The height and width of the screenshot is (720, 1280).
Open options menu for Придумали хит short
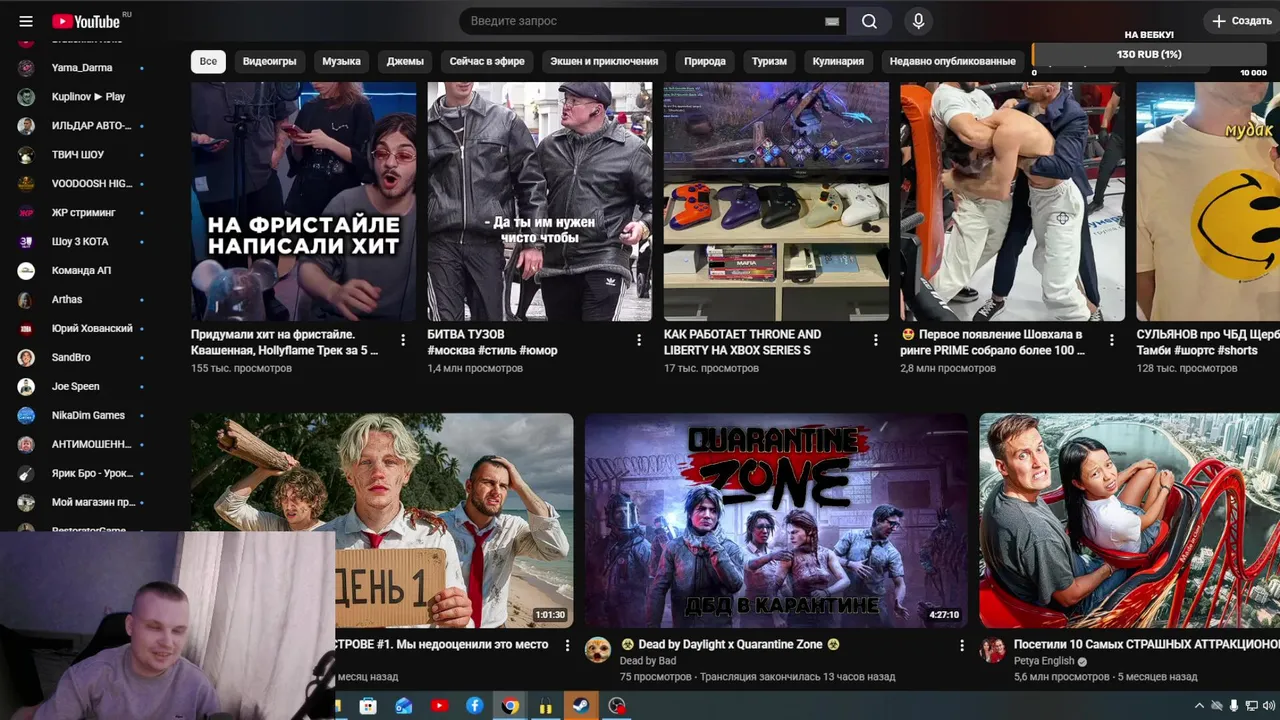tap(403, 341)
